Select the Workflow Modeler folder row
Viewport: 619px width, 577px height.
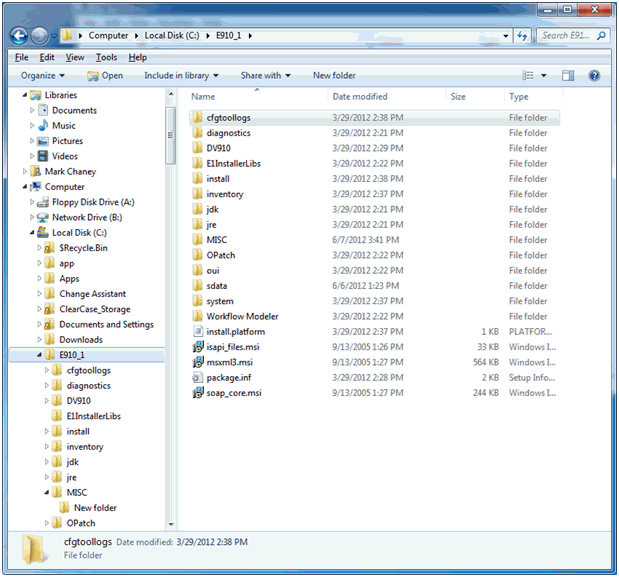point(374,317)
